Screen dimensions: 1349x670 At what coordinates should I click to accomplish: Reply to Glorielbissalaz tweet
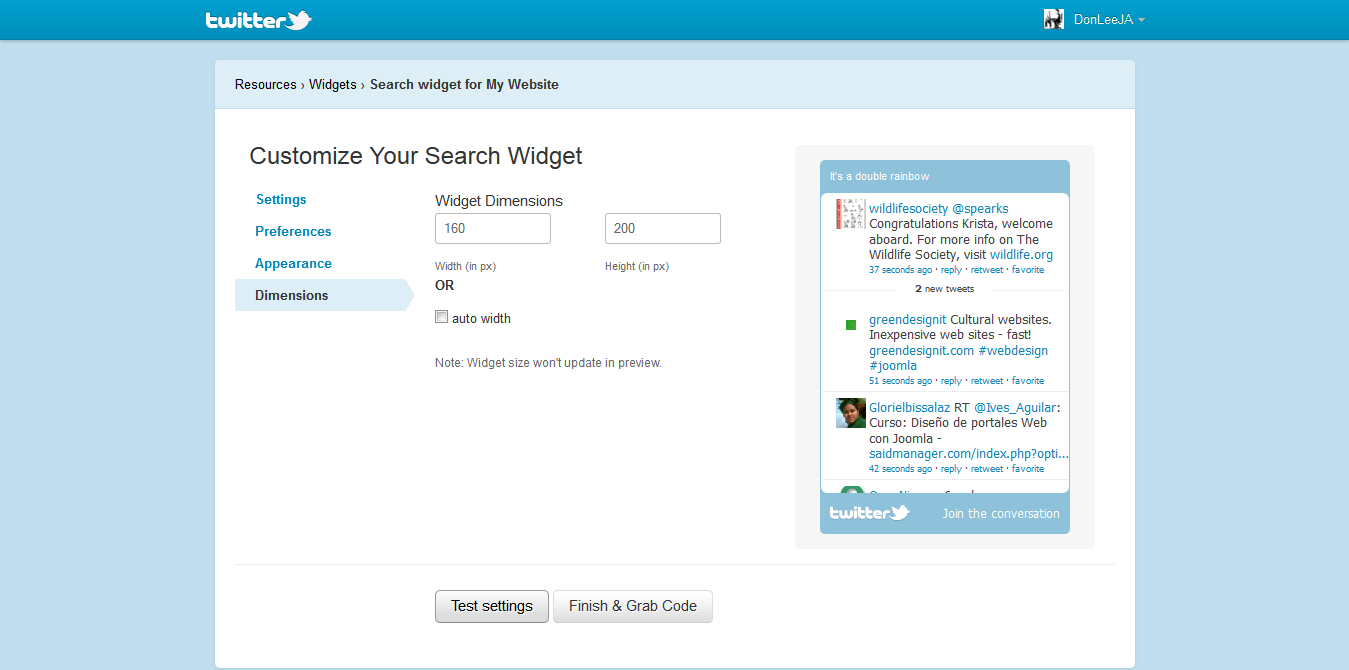pyautogui.click(x=951, y=469)
